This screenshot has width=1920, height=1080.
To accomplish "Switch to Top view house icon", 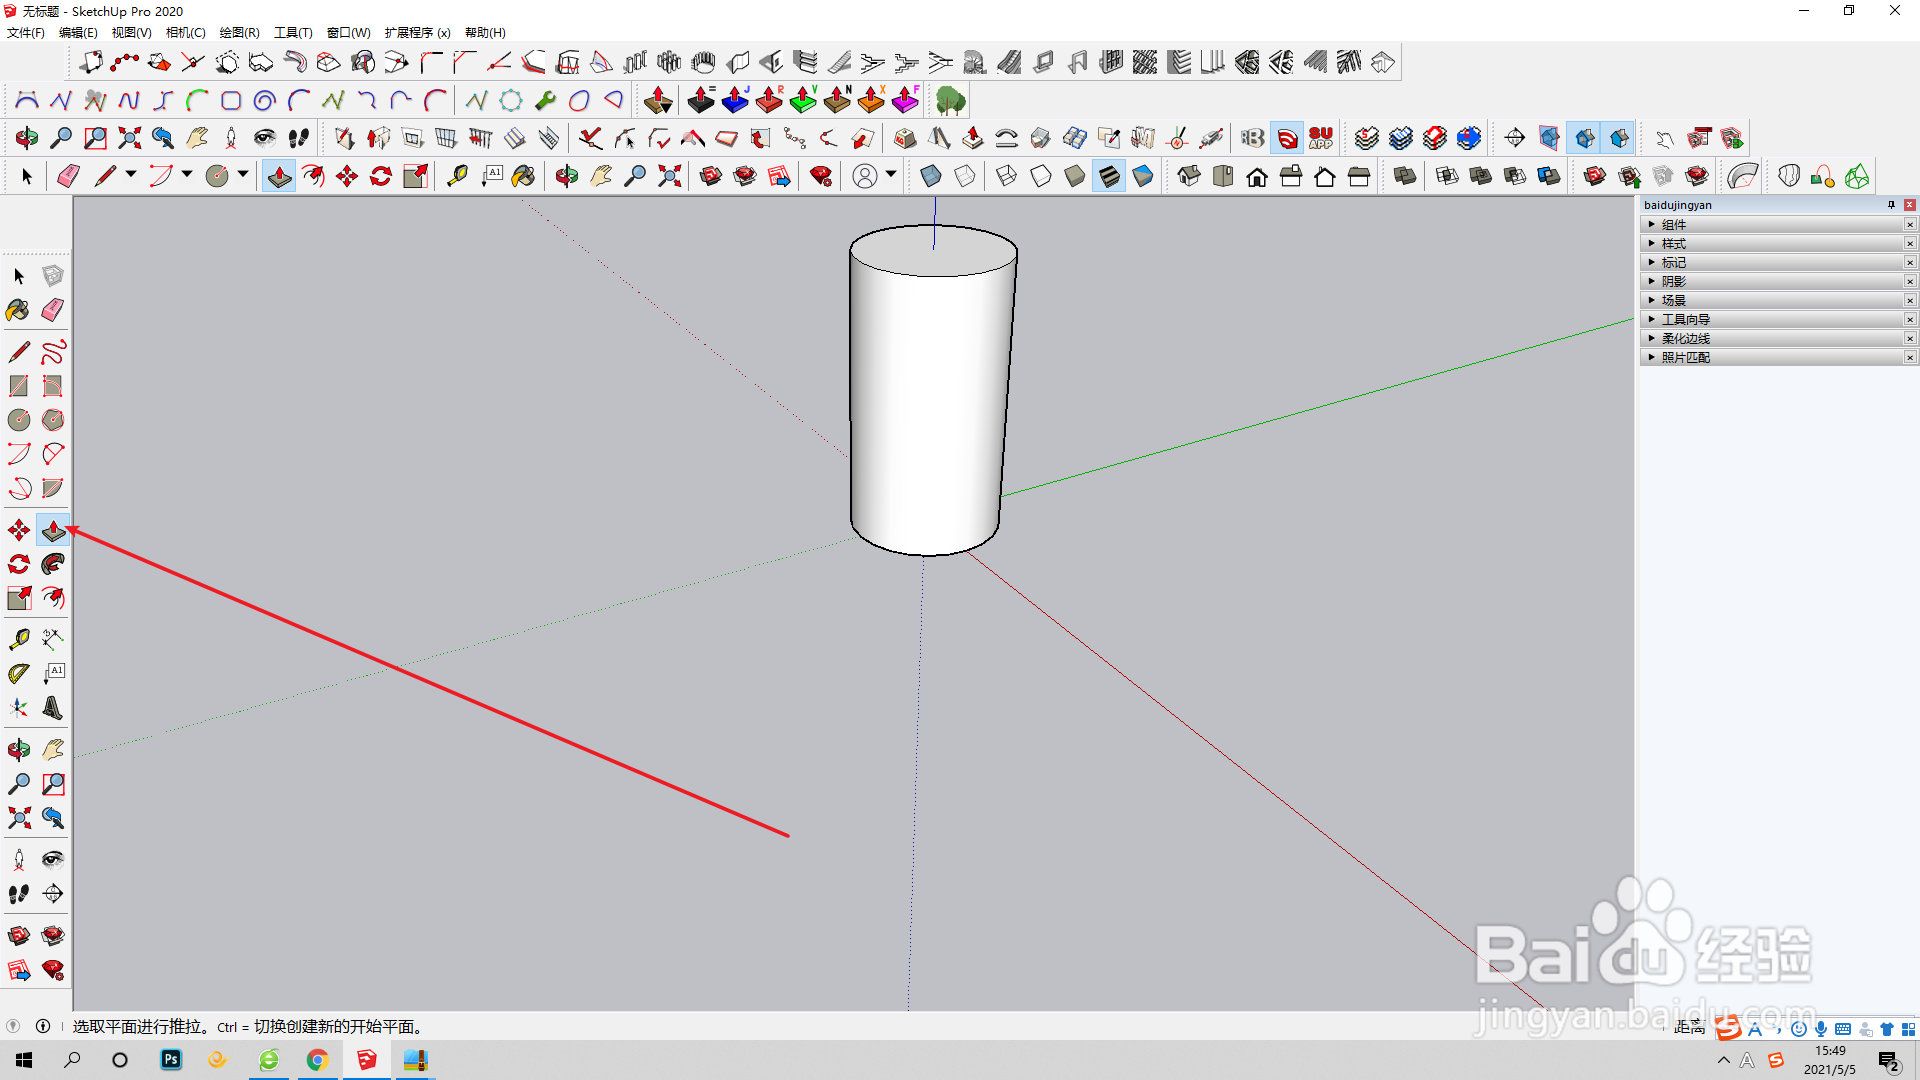I will [1223, 177].
